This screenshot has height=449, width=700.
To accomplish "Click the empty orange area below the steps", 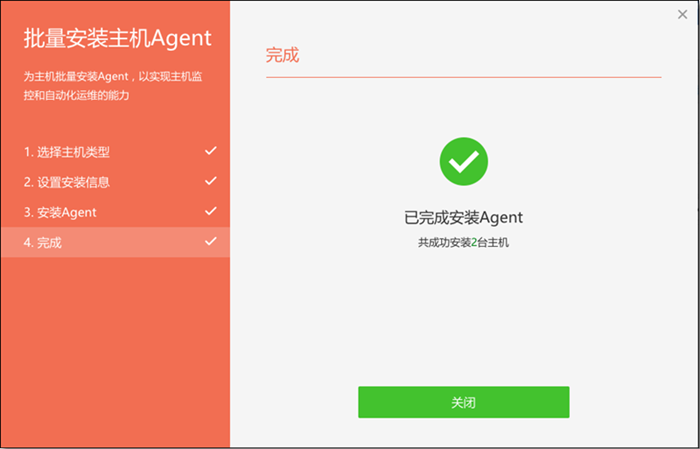I will (115, 353).
